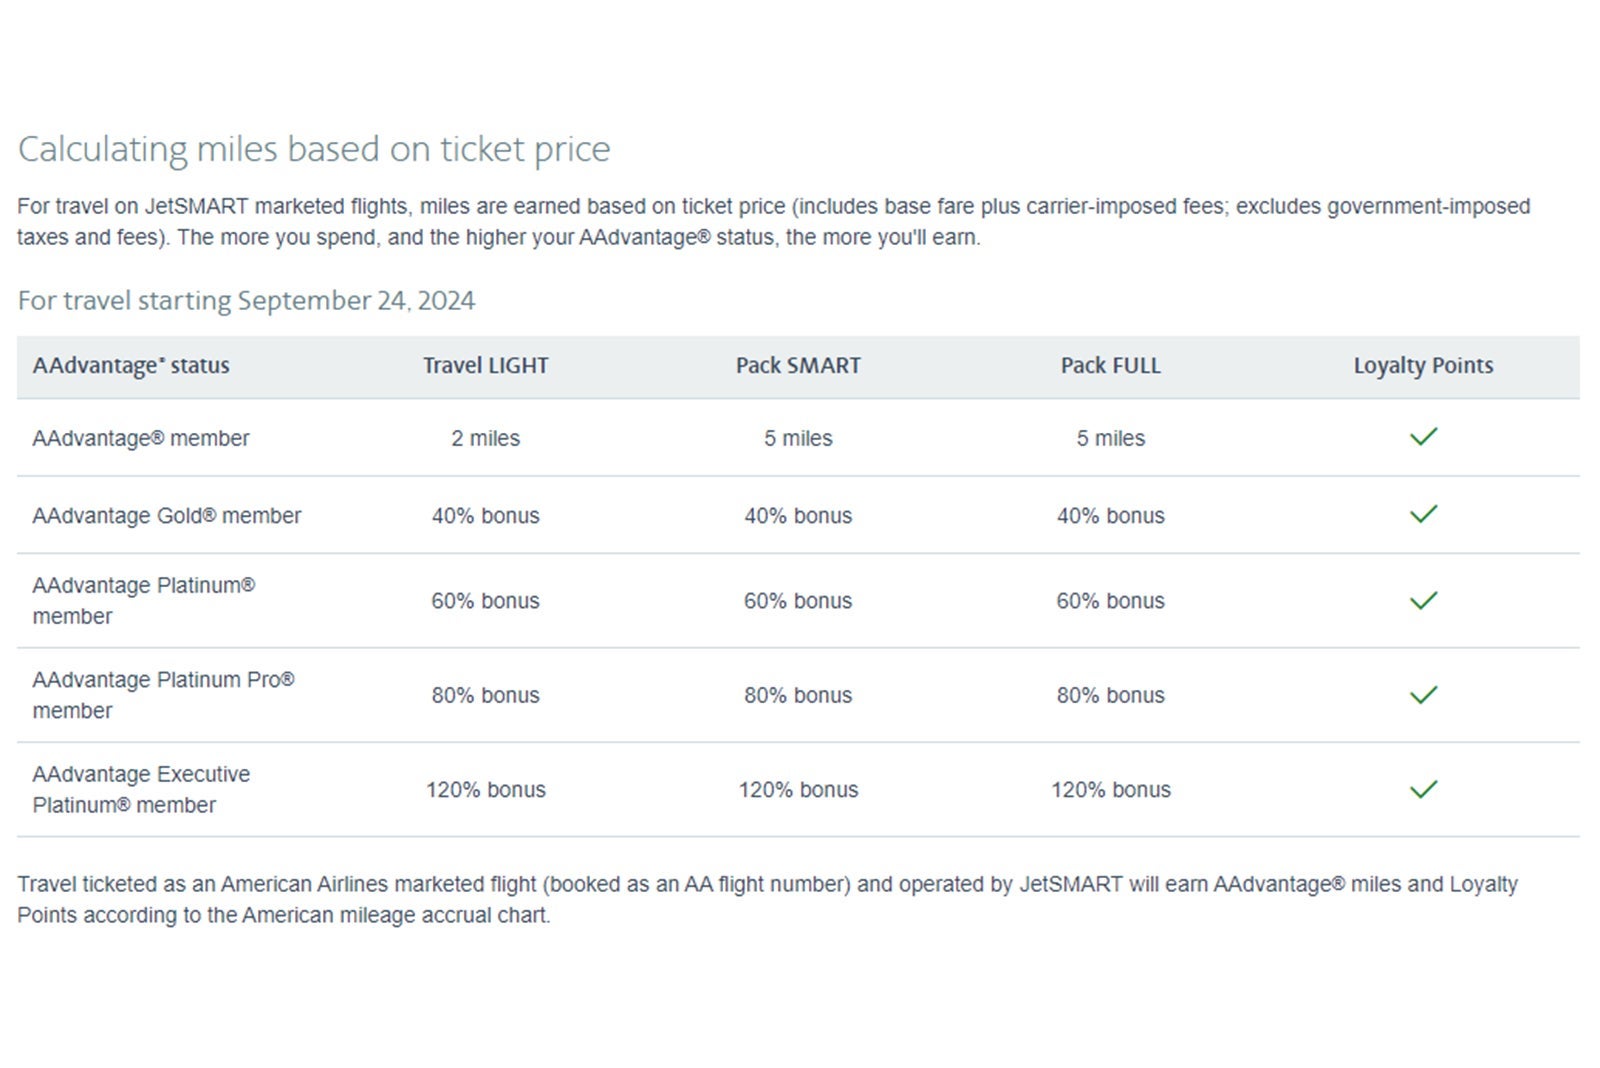Click the 60% bonus cell under Pack SMART
Viewport: 1600px width, 1068px height.
coord(798,601)
